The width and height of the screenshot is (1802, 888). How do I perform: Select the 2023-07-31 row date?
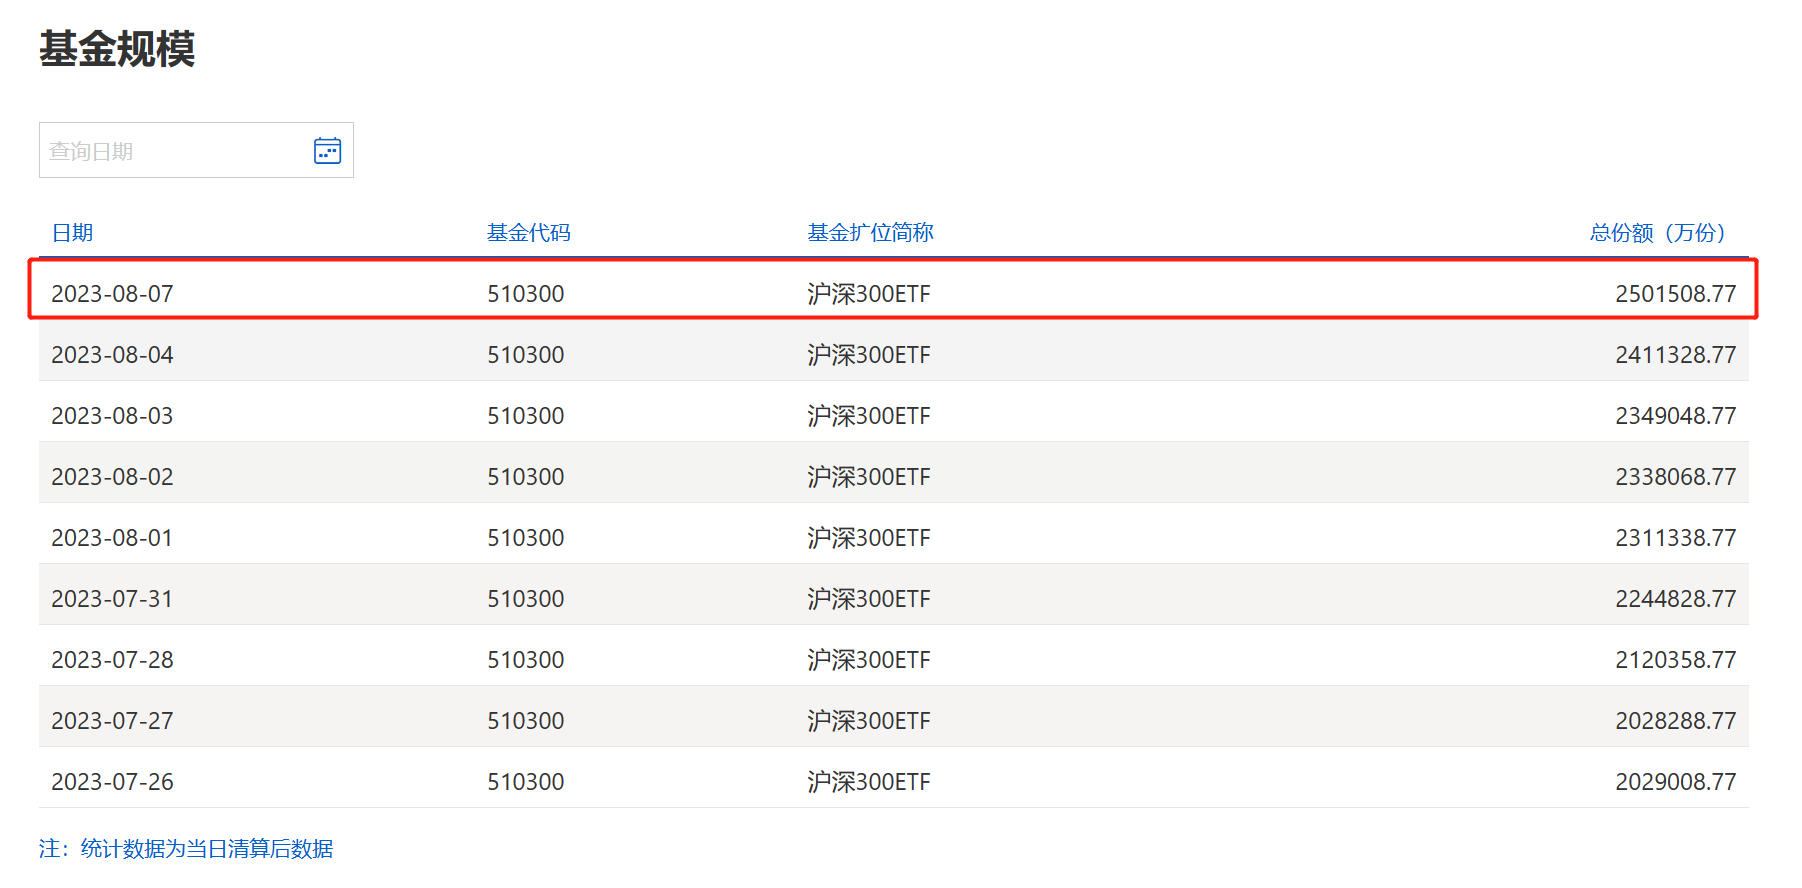click(x=112, y=599)
